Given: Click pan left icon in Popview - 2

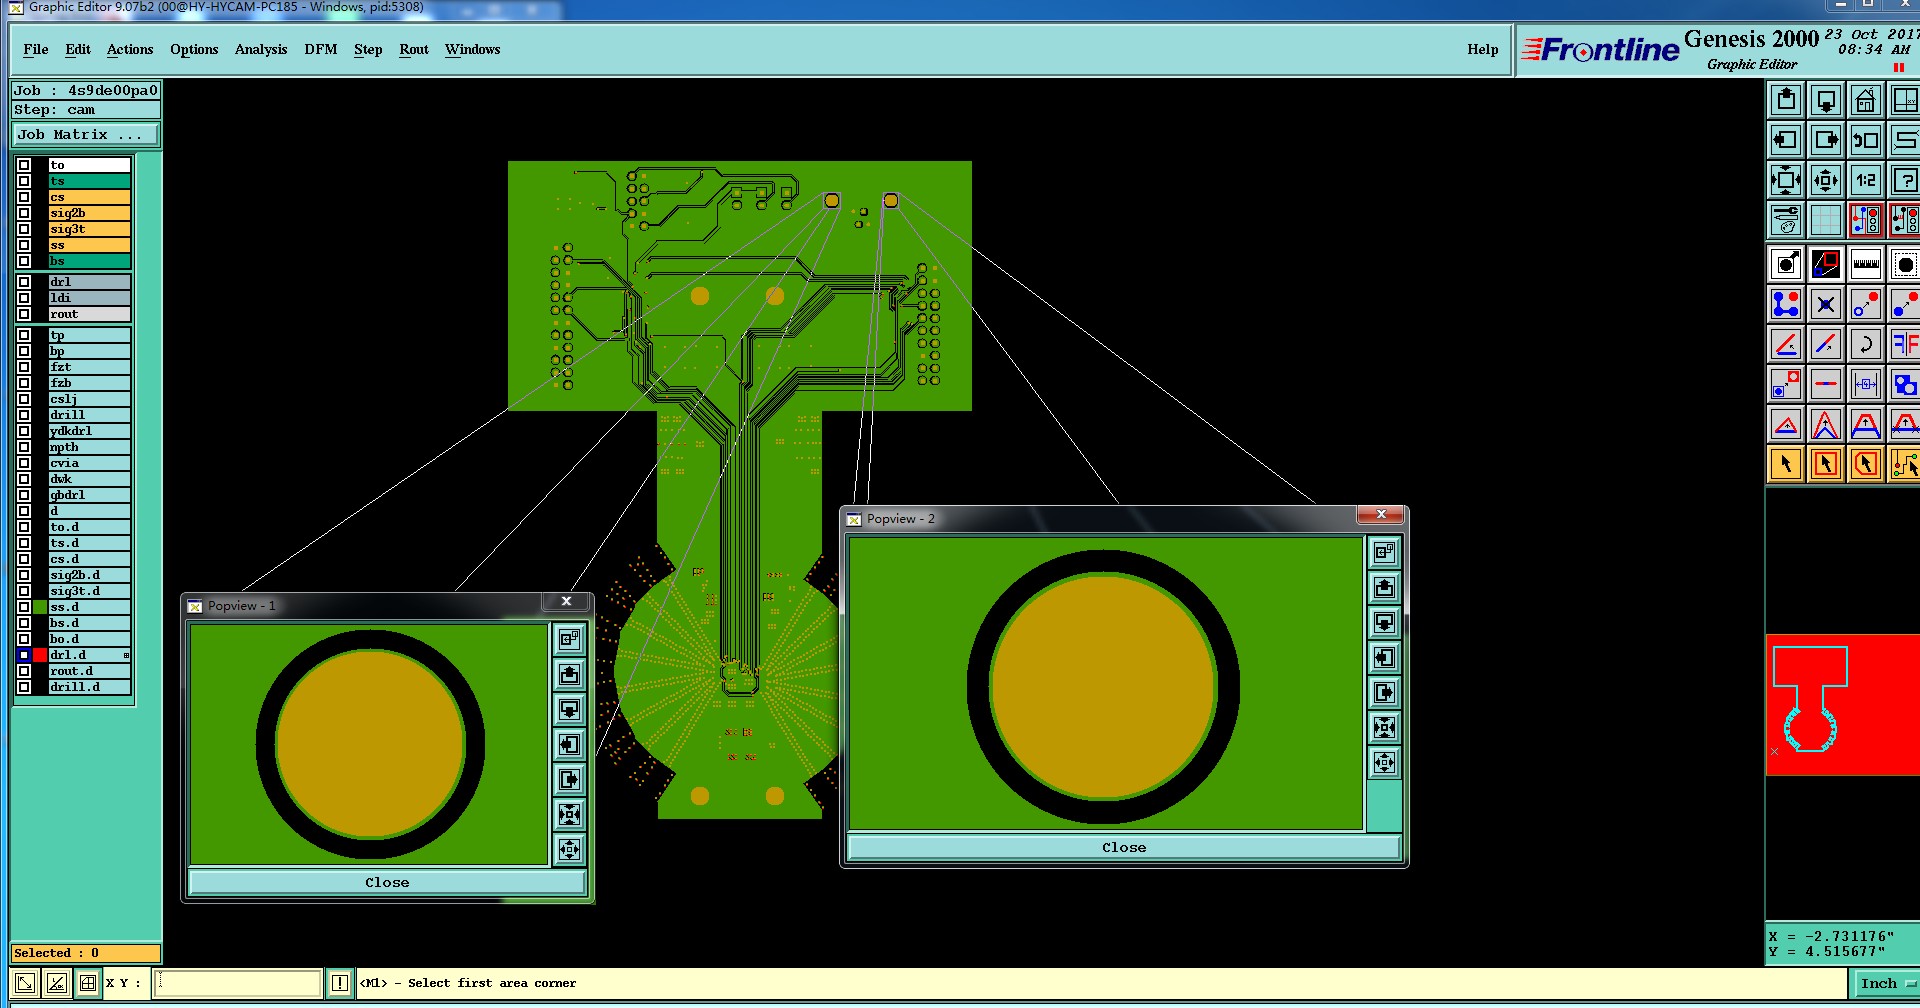Looking at the screenshot, I should 1384,657.
